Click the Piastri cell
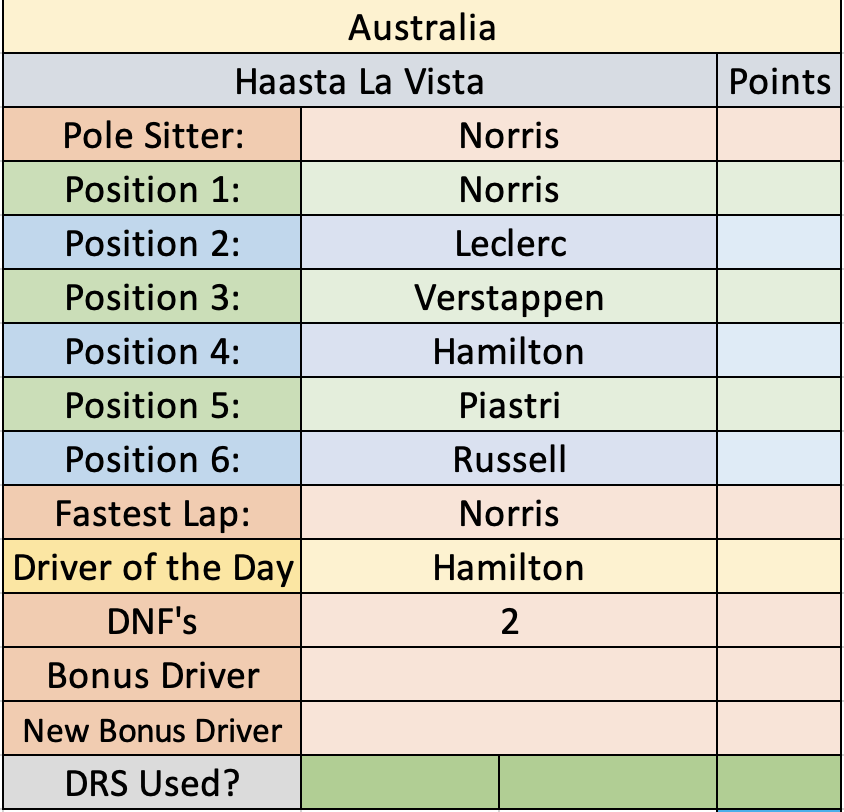The image size is (844, 812). pos(509,405)
